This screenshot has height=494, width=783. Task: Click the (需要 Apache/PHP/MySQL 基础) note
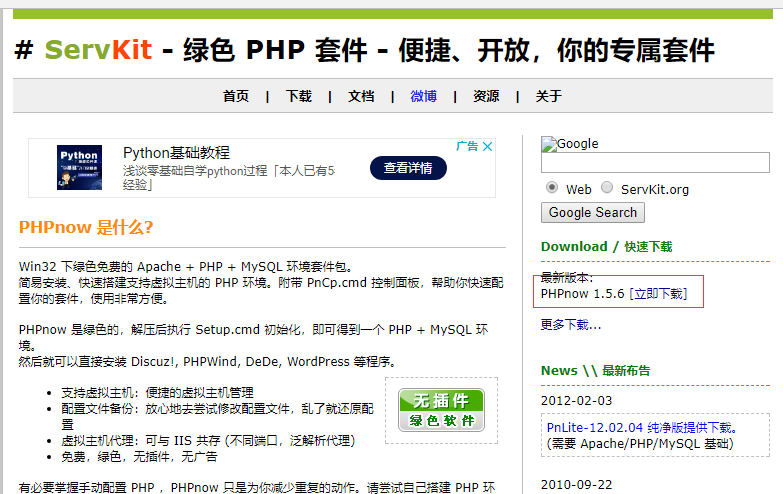[x=640, y=444]
